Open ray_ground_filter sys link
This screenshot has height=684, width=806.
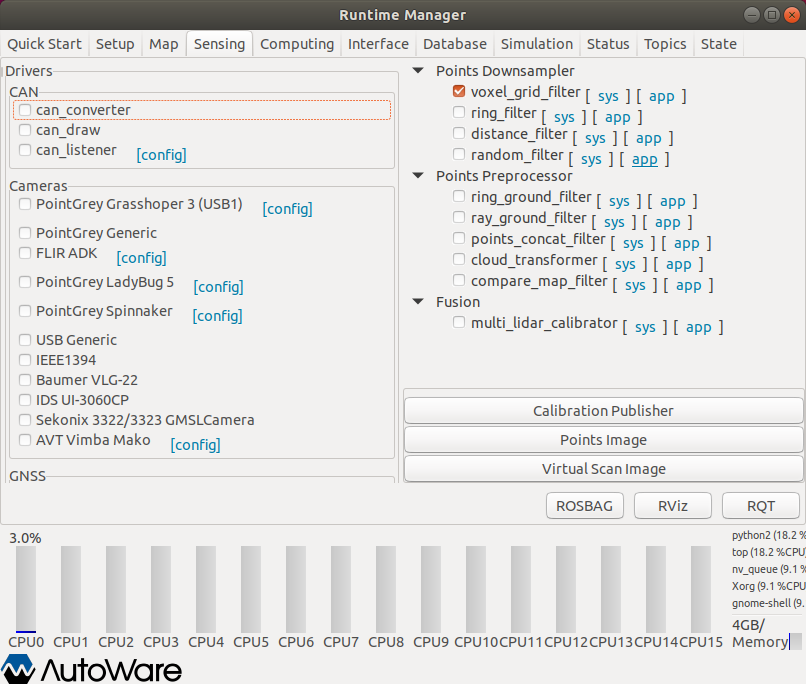(x=614, y=223)
